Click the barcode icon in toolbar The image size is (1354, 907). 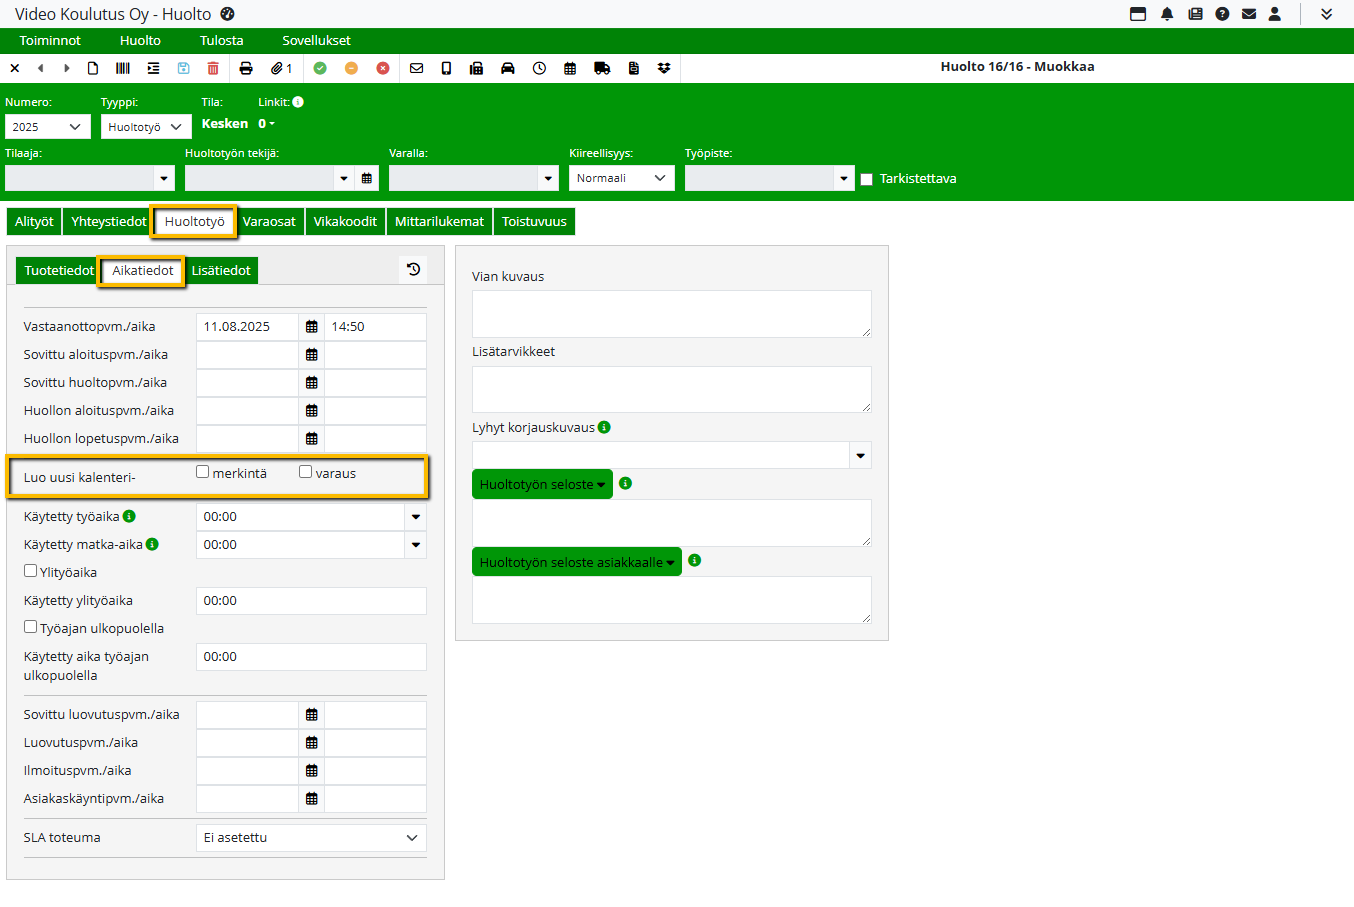[x=123, y=68]
